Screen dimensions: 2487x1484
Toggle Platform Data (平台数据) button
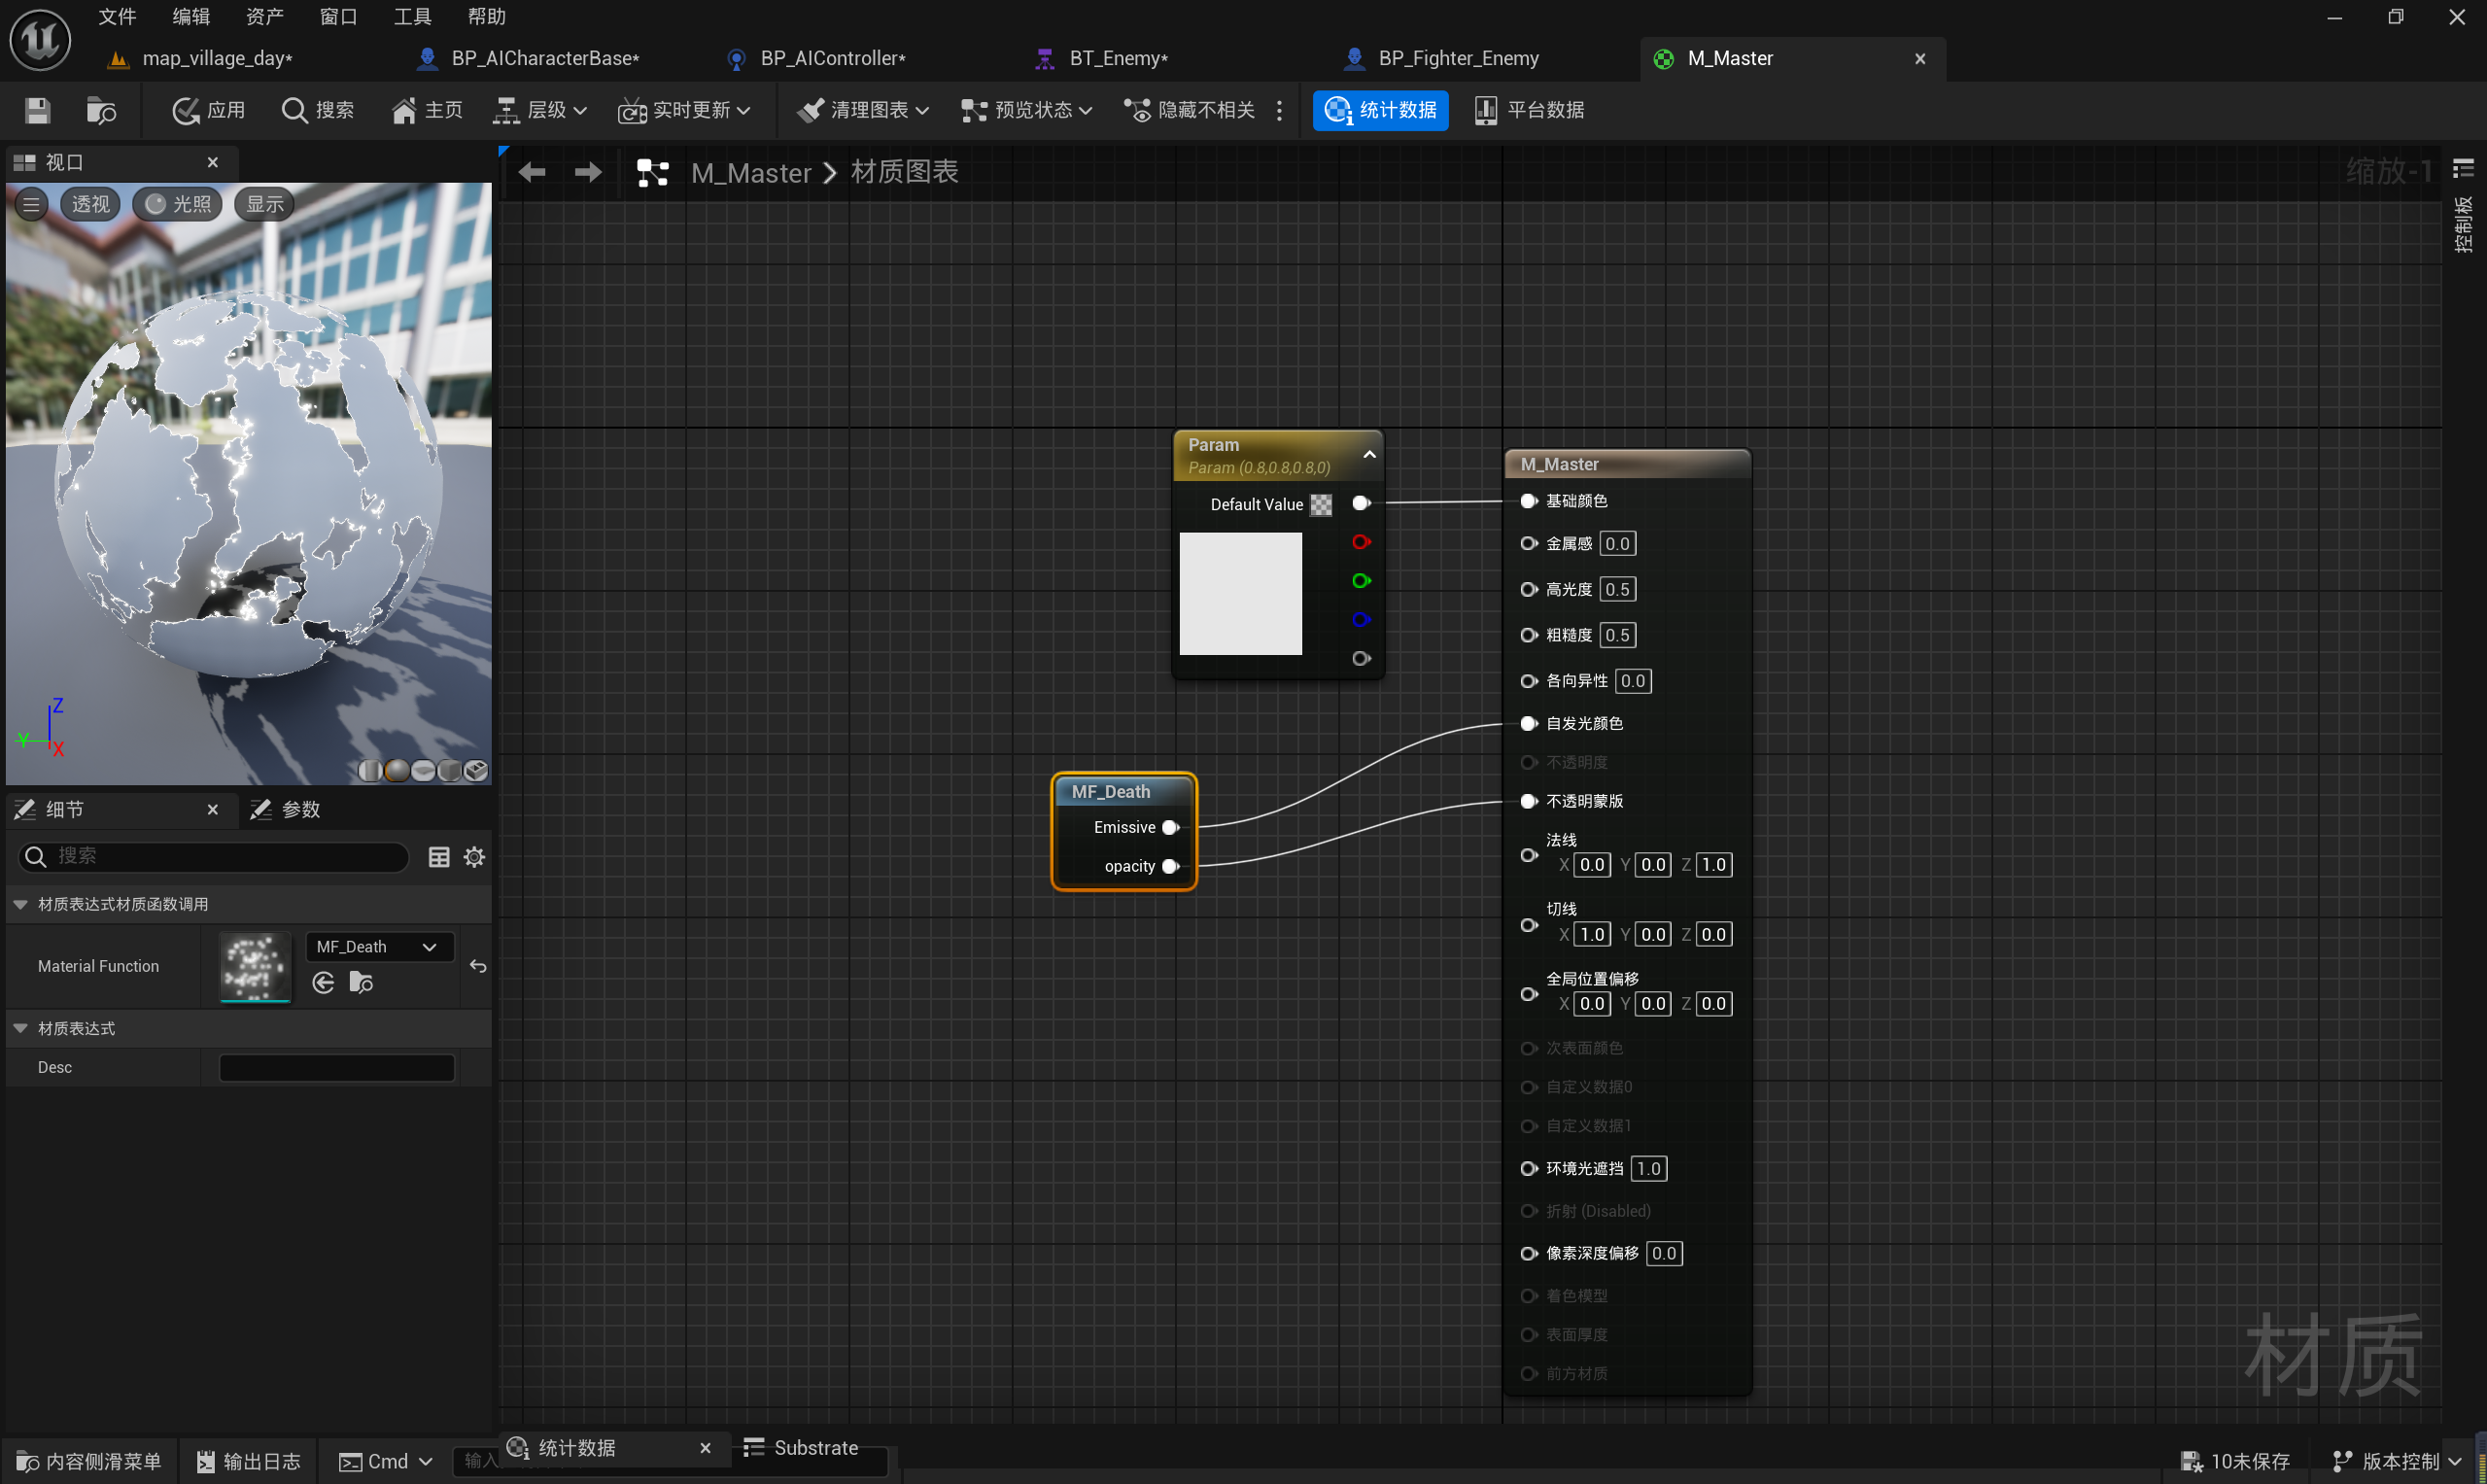(x=1529, y=110)
